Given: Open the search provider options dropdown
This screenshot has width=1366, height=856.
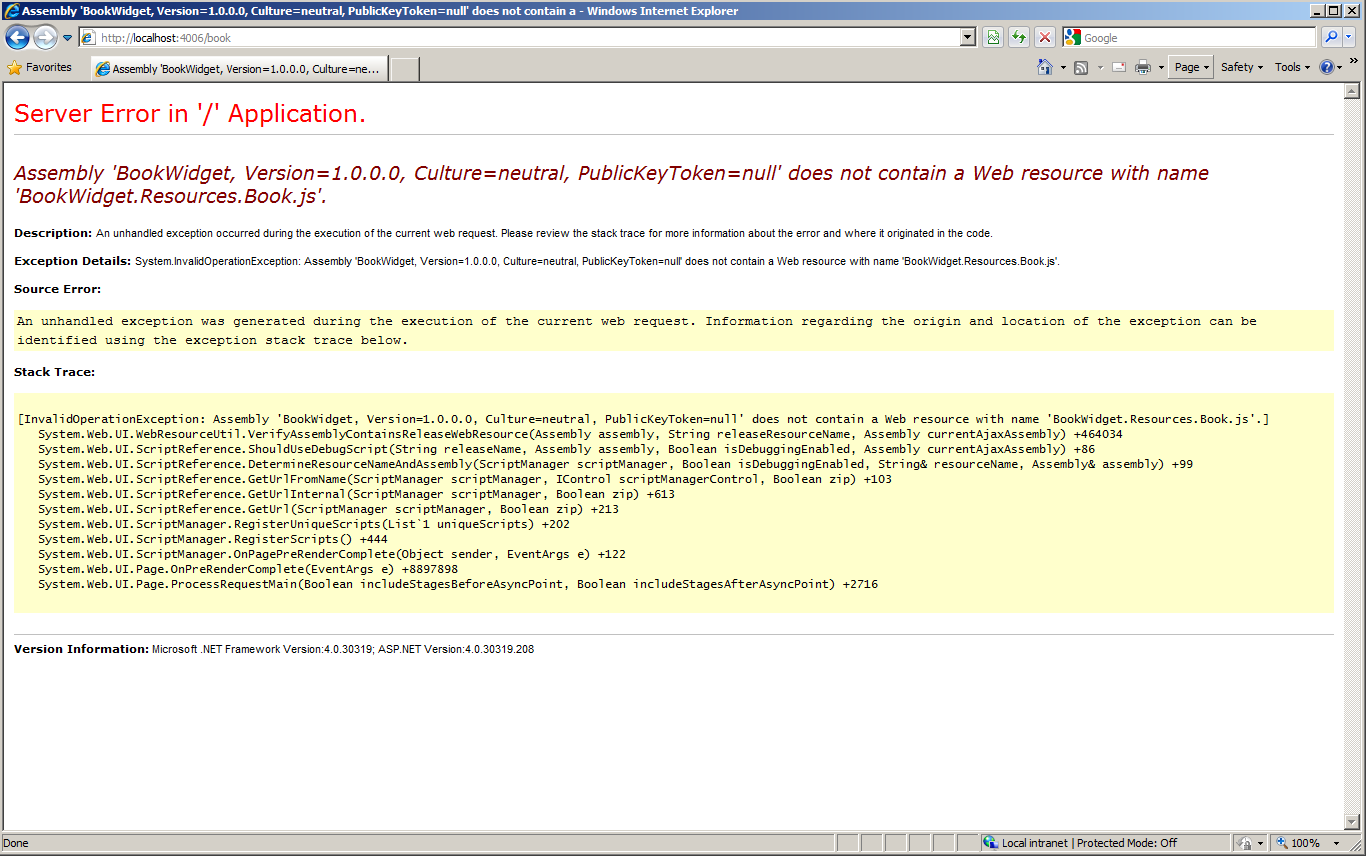Looking at the screenshot, I should pos(1349,38).
